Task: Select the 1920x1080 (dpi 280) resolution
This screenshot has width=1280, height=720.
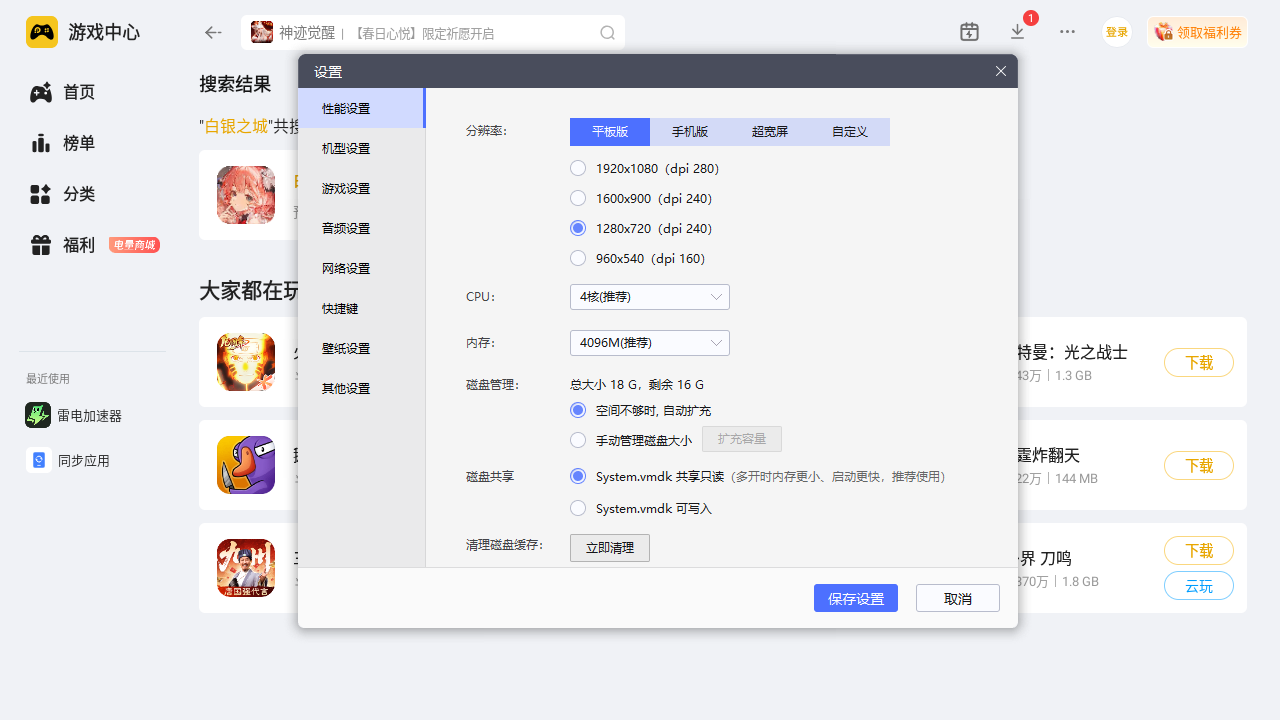Action: click(578, 168)
